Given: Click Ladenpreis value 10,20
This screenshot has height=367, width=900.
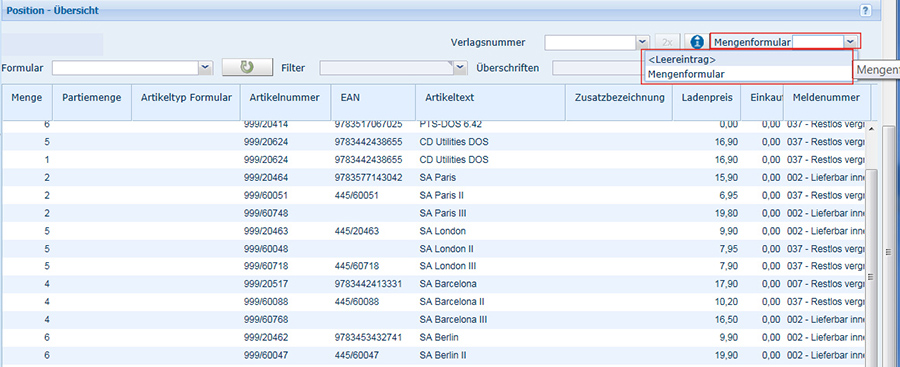Looking at the screenshot, I should 727,302.
